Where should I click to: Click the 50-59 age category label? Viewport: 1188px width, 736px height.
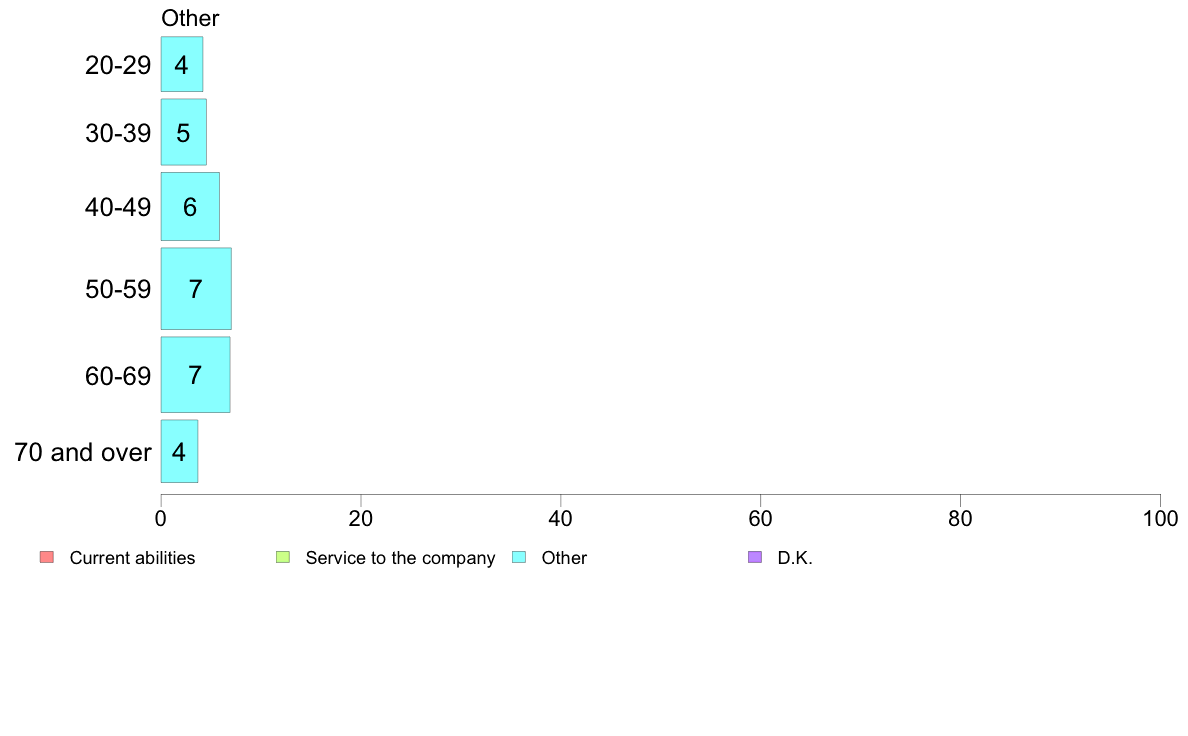pyautogui.click(x=118, y=290)
